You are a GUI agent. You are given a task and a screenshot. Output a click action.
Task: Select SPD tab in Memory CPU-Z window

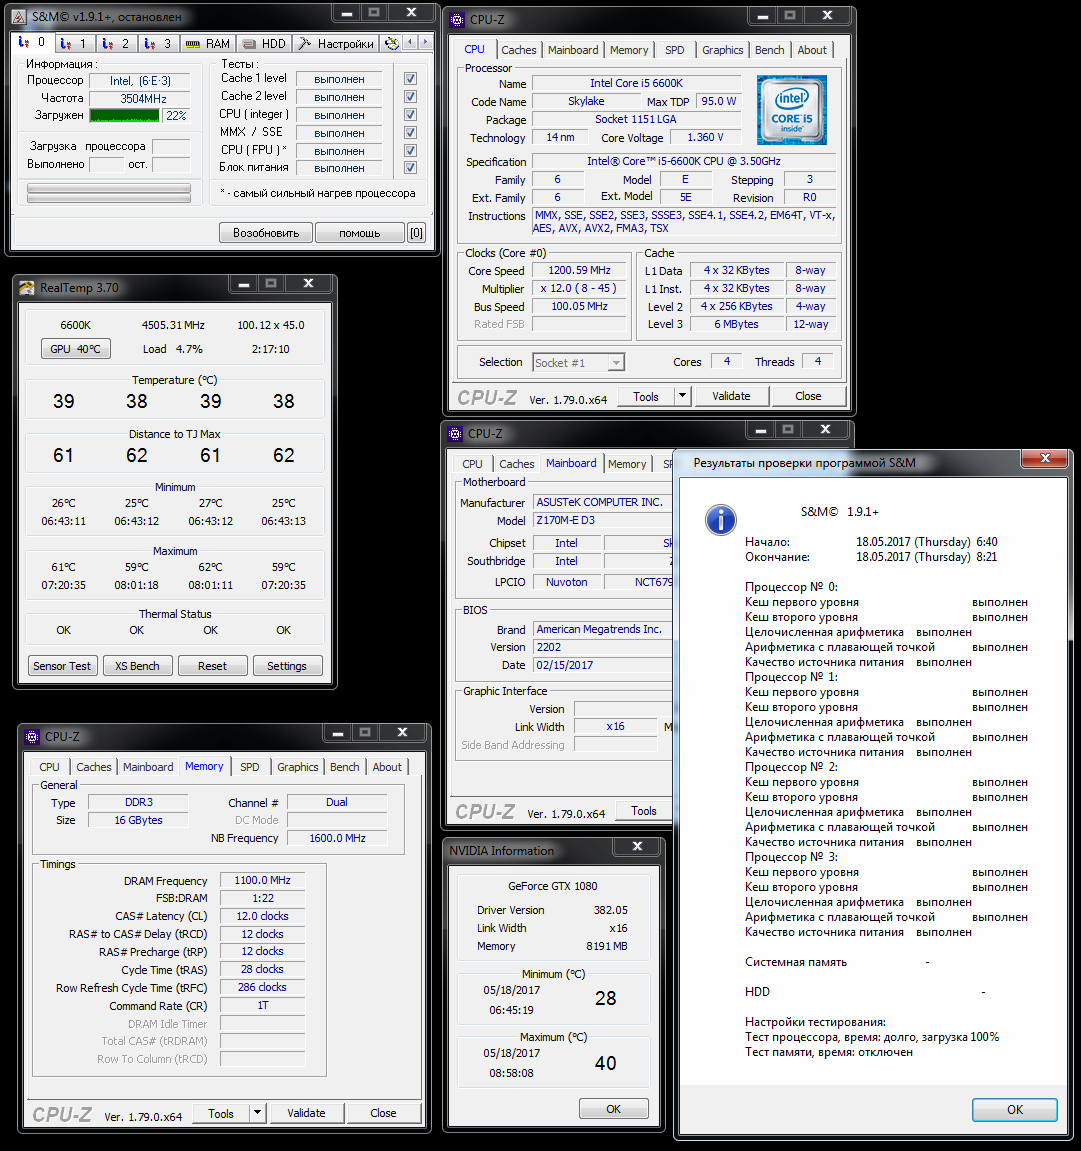click(x=250, y=767)
